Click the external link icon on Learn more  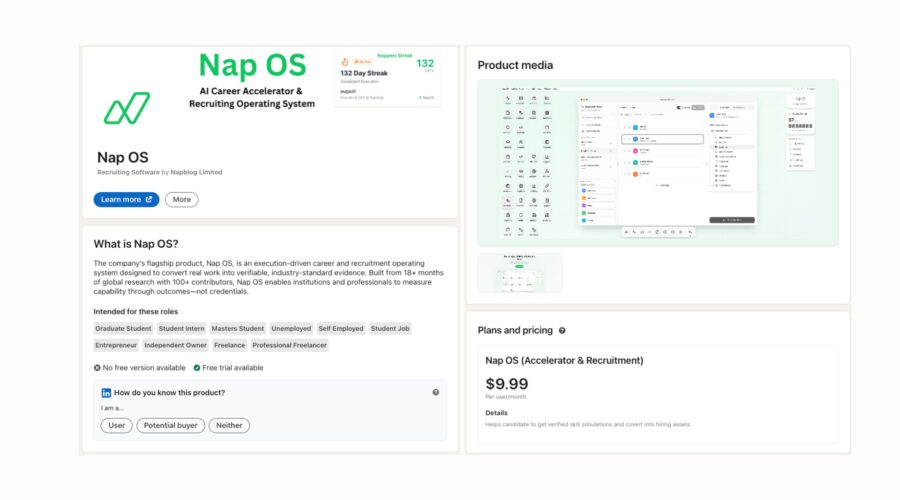[x=149, y=199]
